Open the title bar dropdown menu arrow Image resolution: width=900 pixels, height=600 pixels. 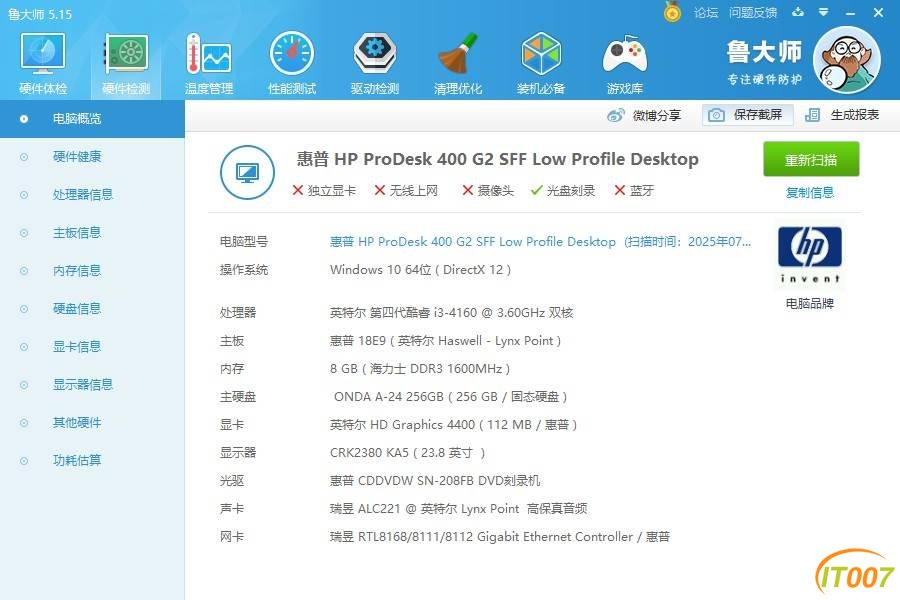[824, 12]
